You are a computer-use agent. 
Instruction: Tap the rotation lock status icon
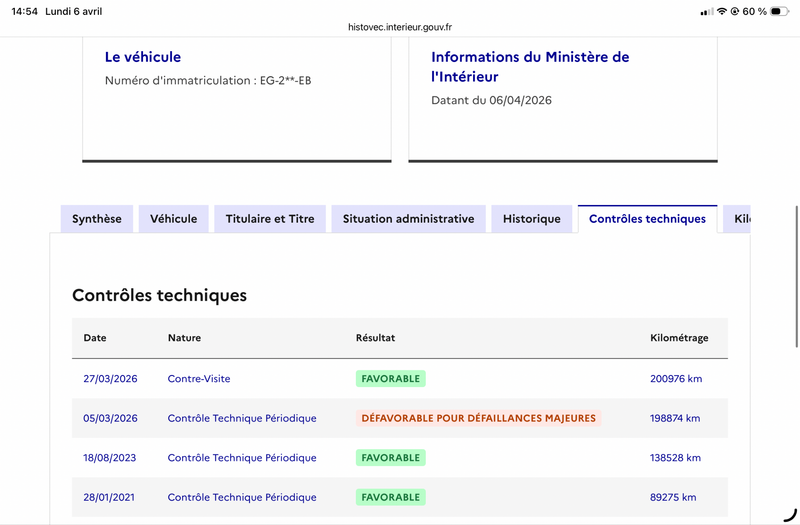[x=735, y=11]
